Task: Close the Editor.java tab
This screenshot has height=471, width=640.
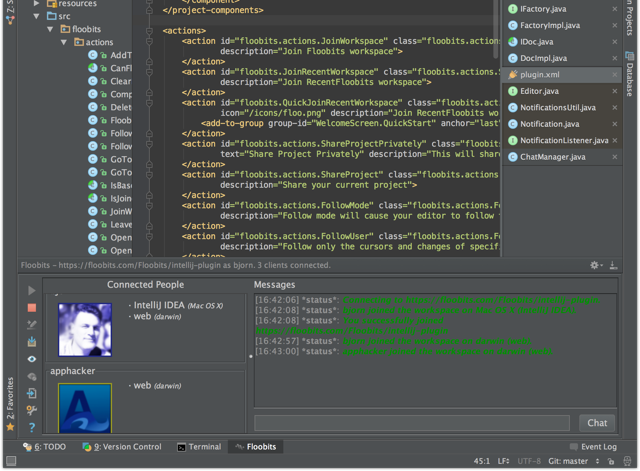Action: click(x=615, y=91)
